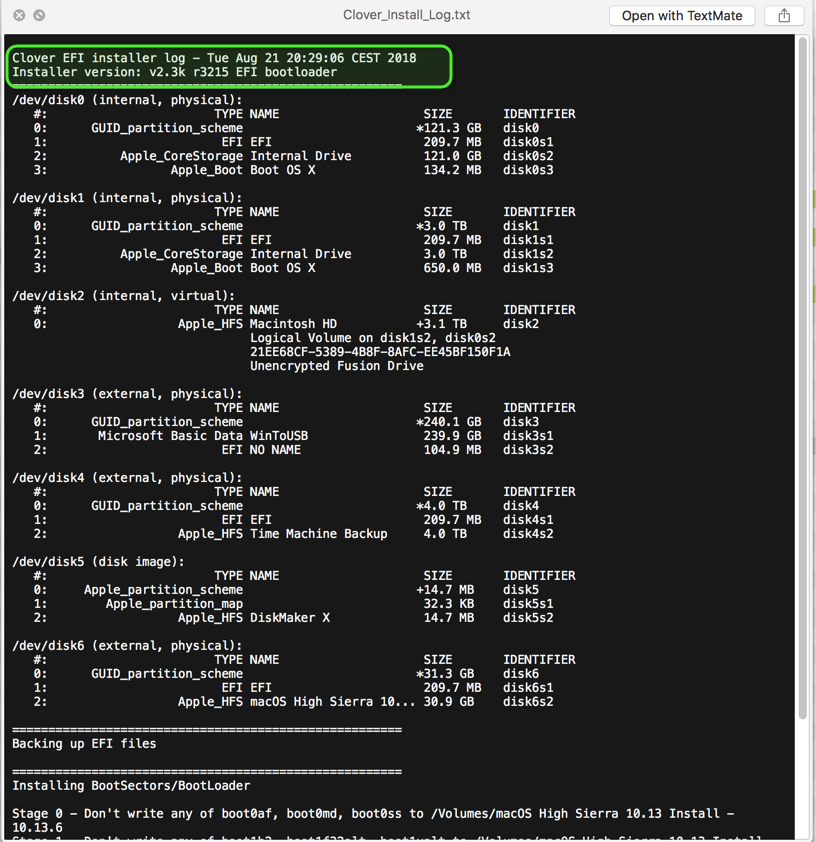Click the /dev/disk2 (internal, virtual) header

click(x=123, y=295)
